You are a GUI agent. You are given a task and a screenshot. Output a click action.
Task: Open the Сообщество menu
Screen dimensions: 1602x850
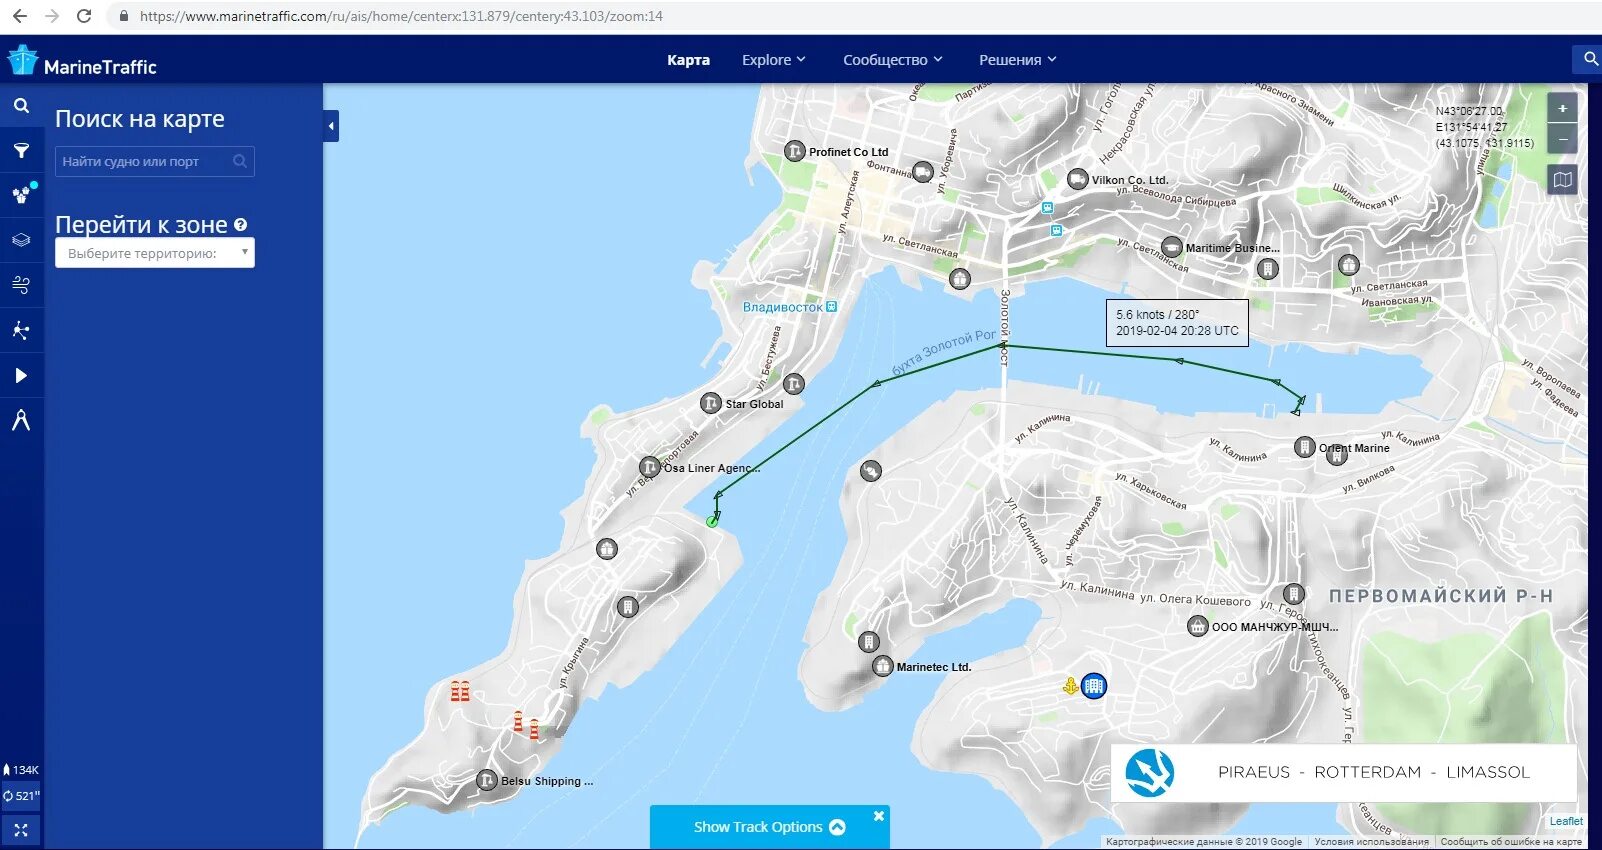892,60
